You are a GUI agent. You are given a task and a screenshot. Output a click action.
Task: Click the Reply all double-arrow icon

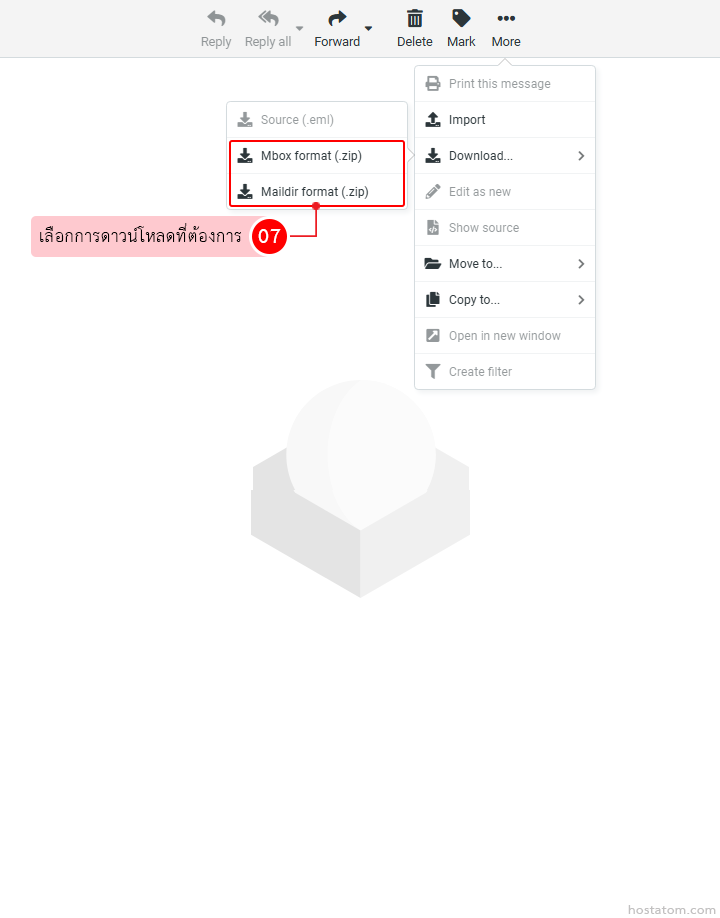(268, 19)
